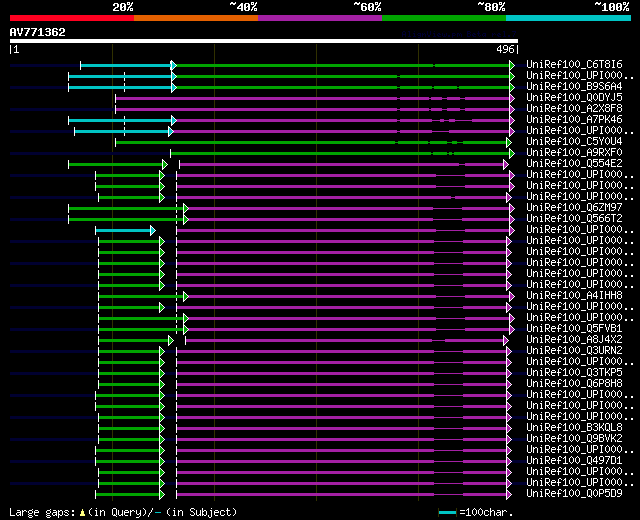640x520 pixels.
Task: Click the purple alignment bar of UniRef100_A2X8F8
Action: pos(313,109)
